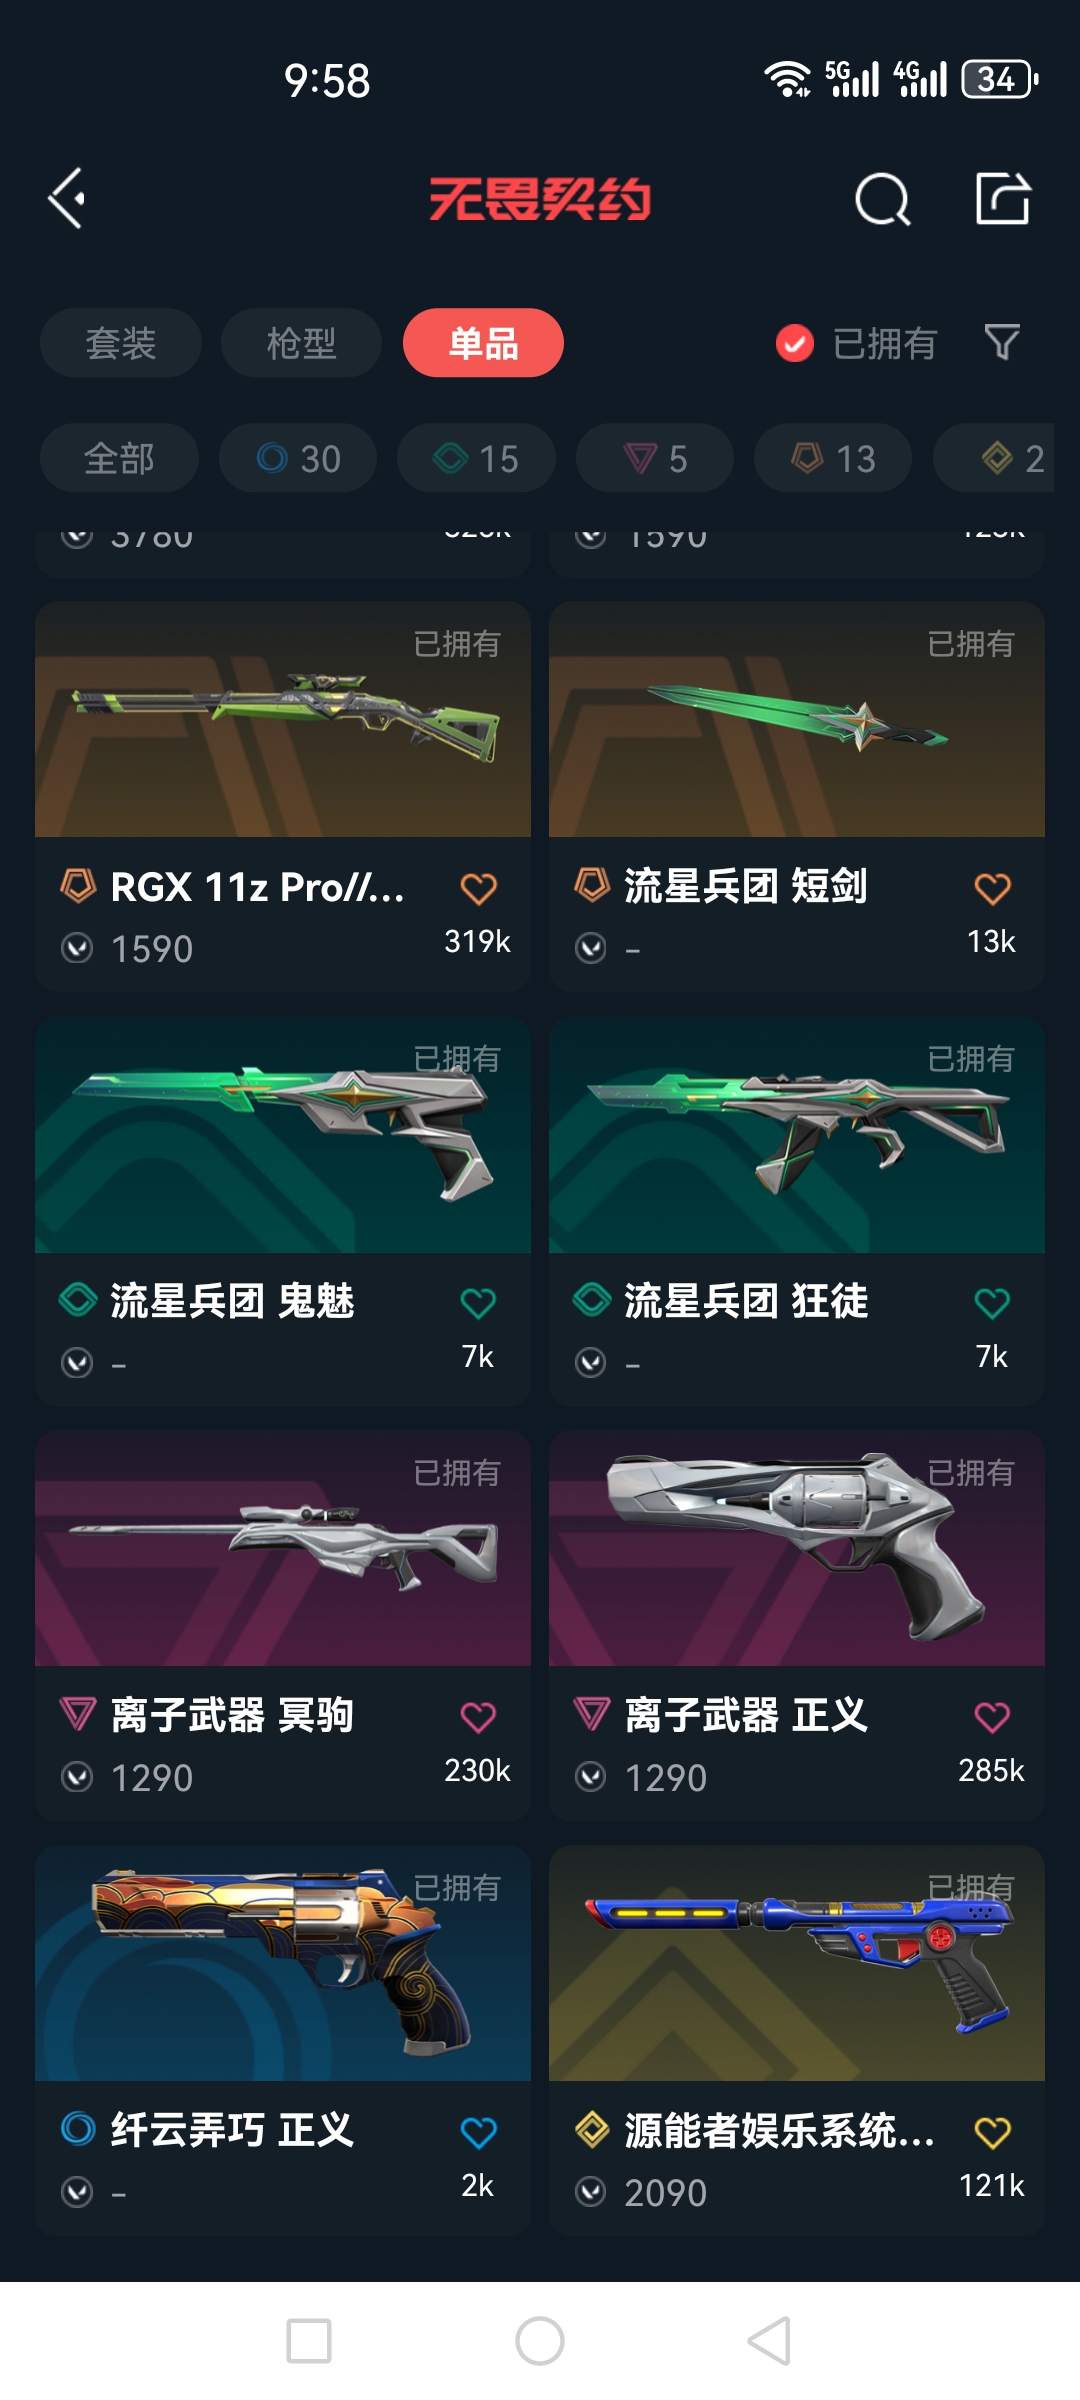Tap the Android home circle button
The width and height of the screenshot is (1080, 2400).
(540, 2341)
